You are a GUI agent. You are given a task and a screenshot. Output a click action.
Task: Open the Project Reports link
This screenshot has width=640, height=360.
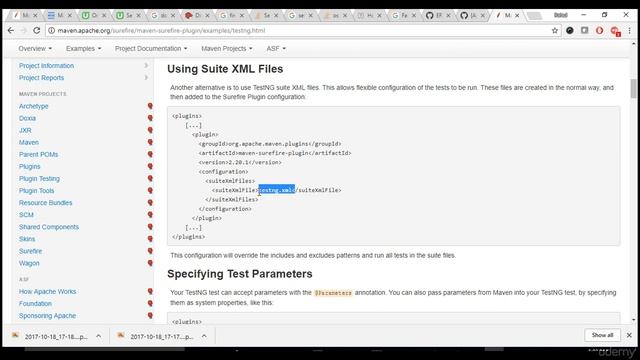41,78
